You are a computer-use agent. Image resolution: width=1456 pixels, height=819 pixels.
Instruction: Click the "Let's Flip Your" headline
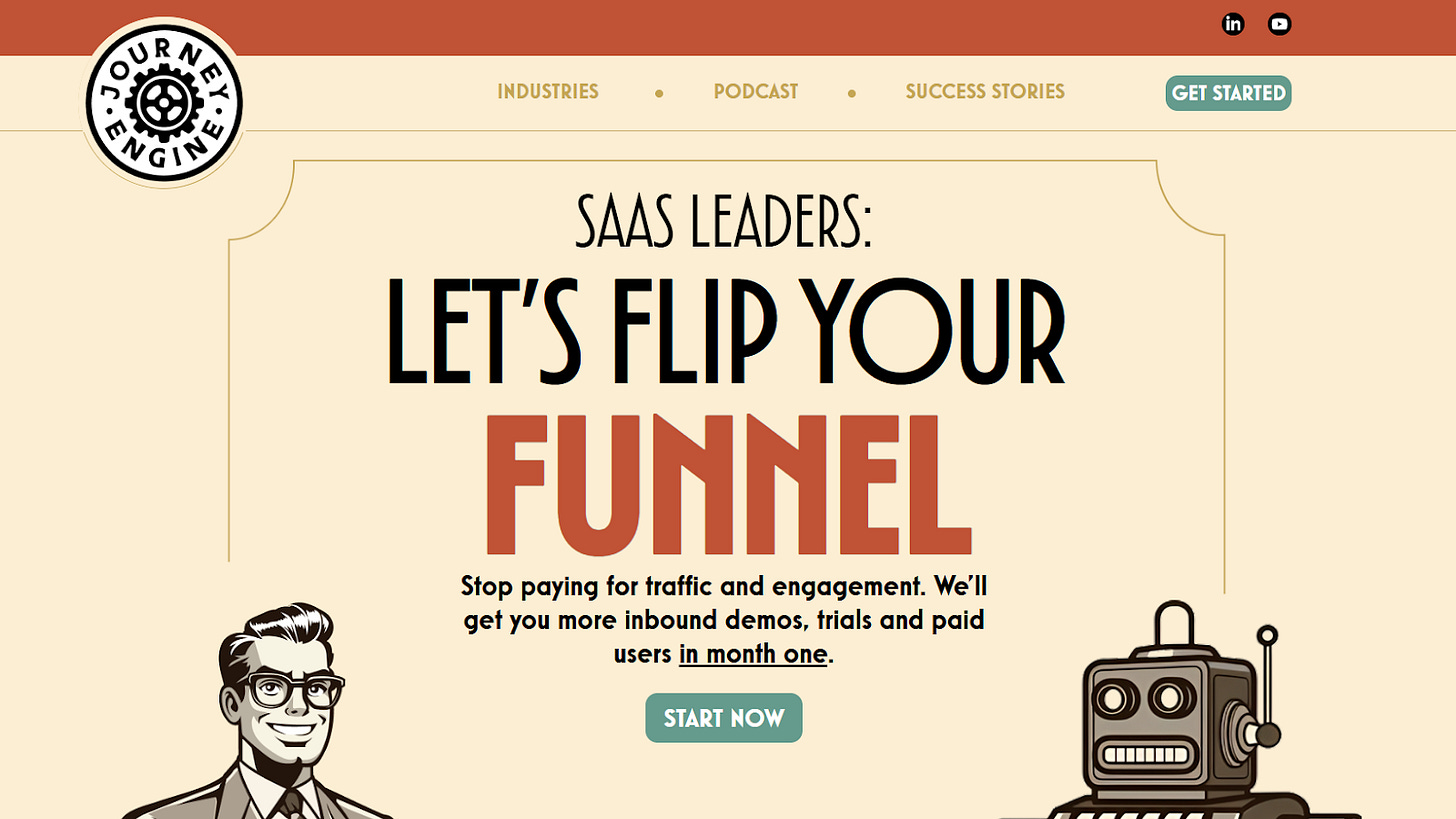[x=726, y=330]
